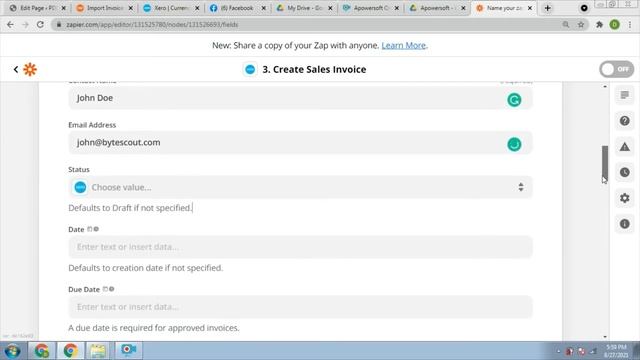
Task: Open the Learn More link
Action: point(403,45)
